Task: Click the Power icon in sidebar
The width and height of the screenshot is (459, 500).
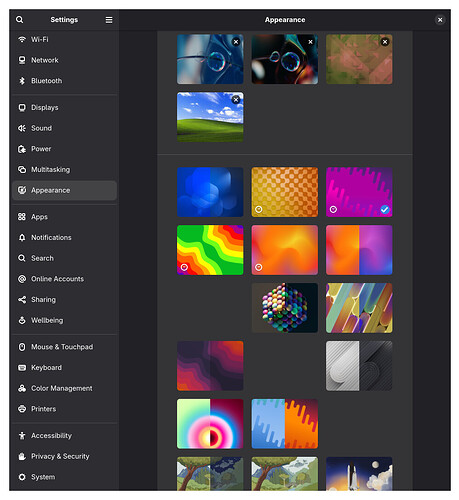Action: (22, 149)
